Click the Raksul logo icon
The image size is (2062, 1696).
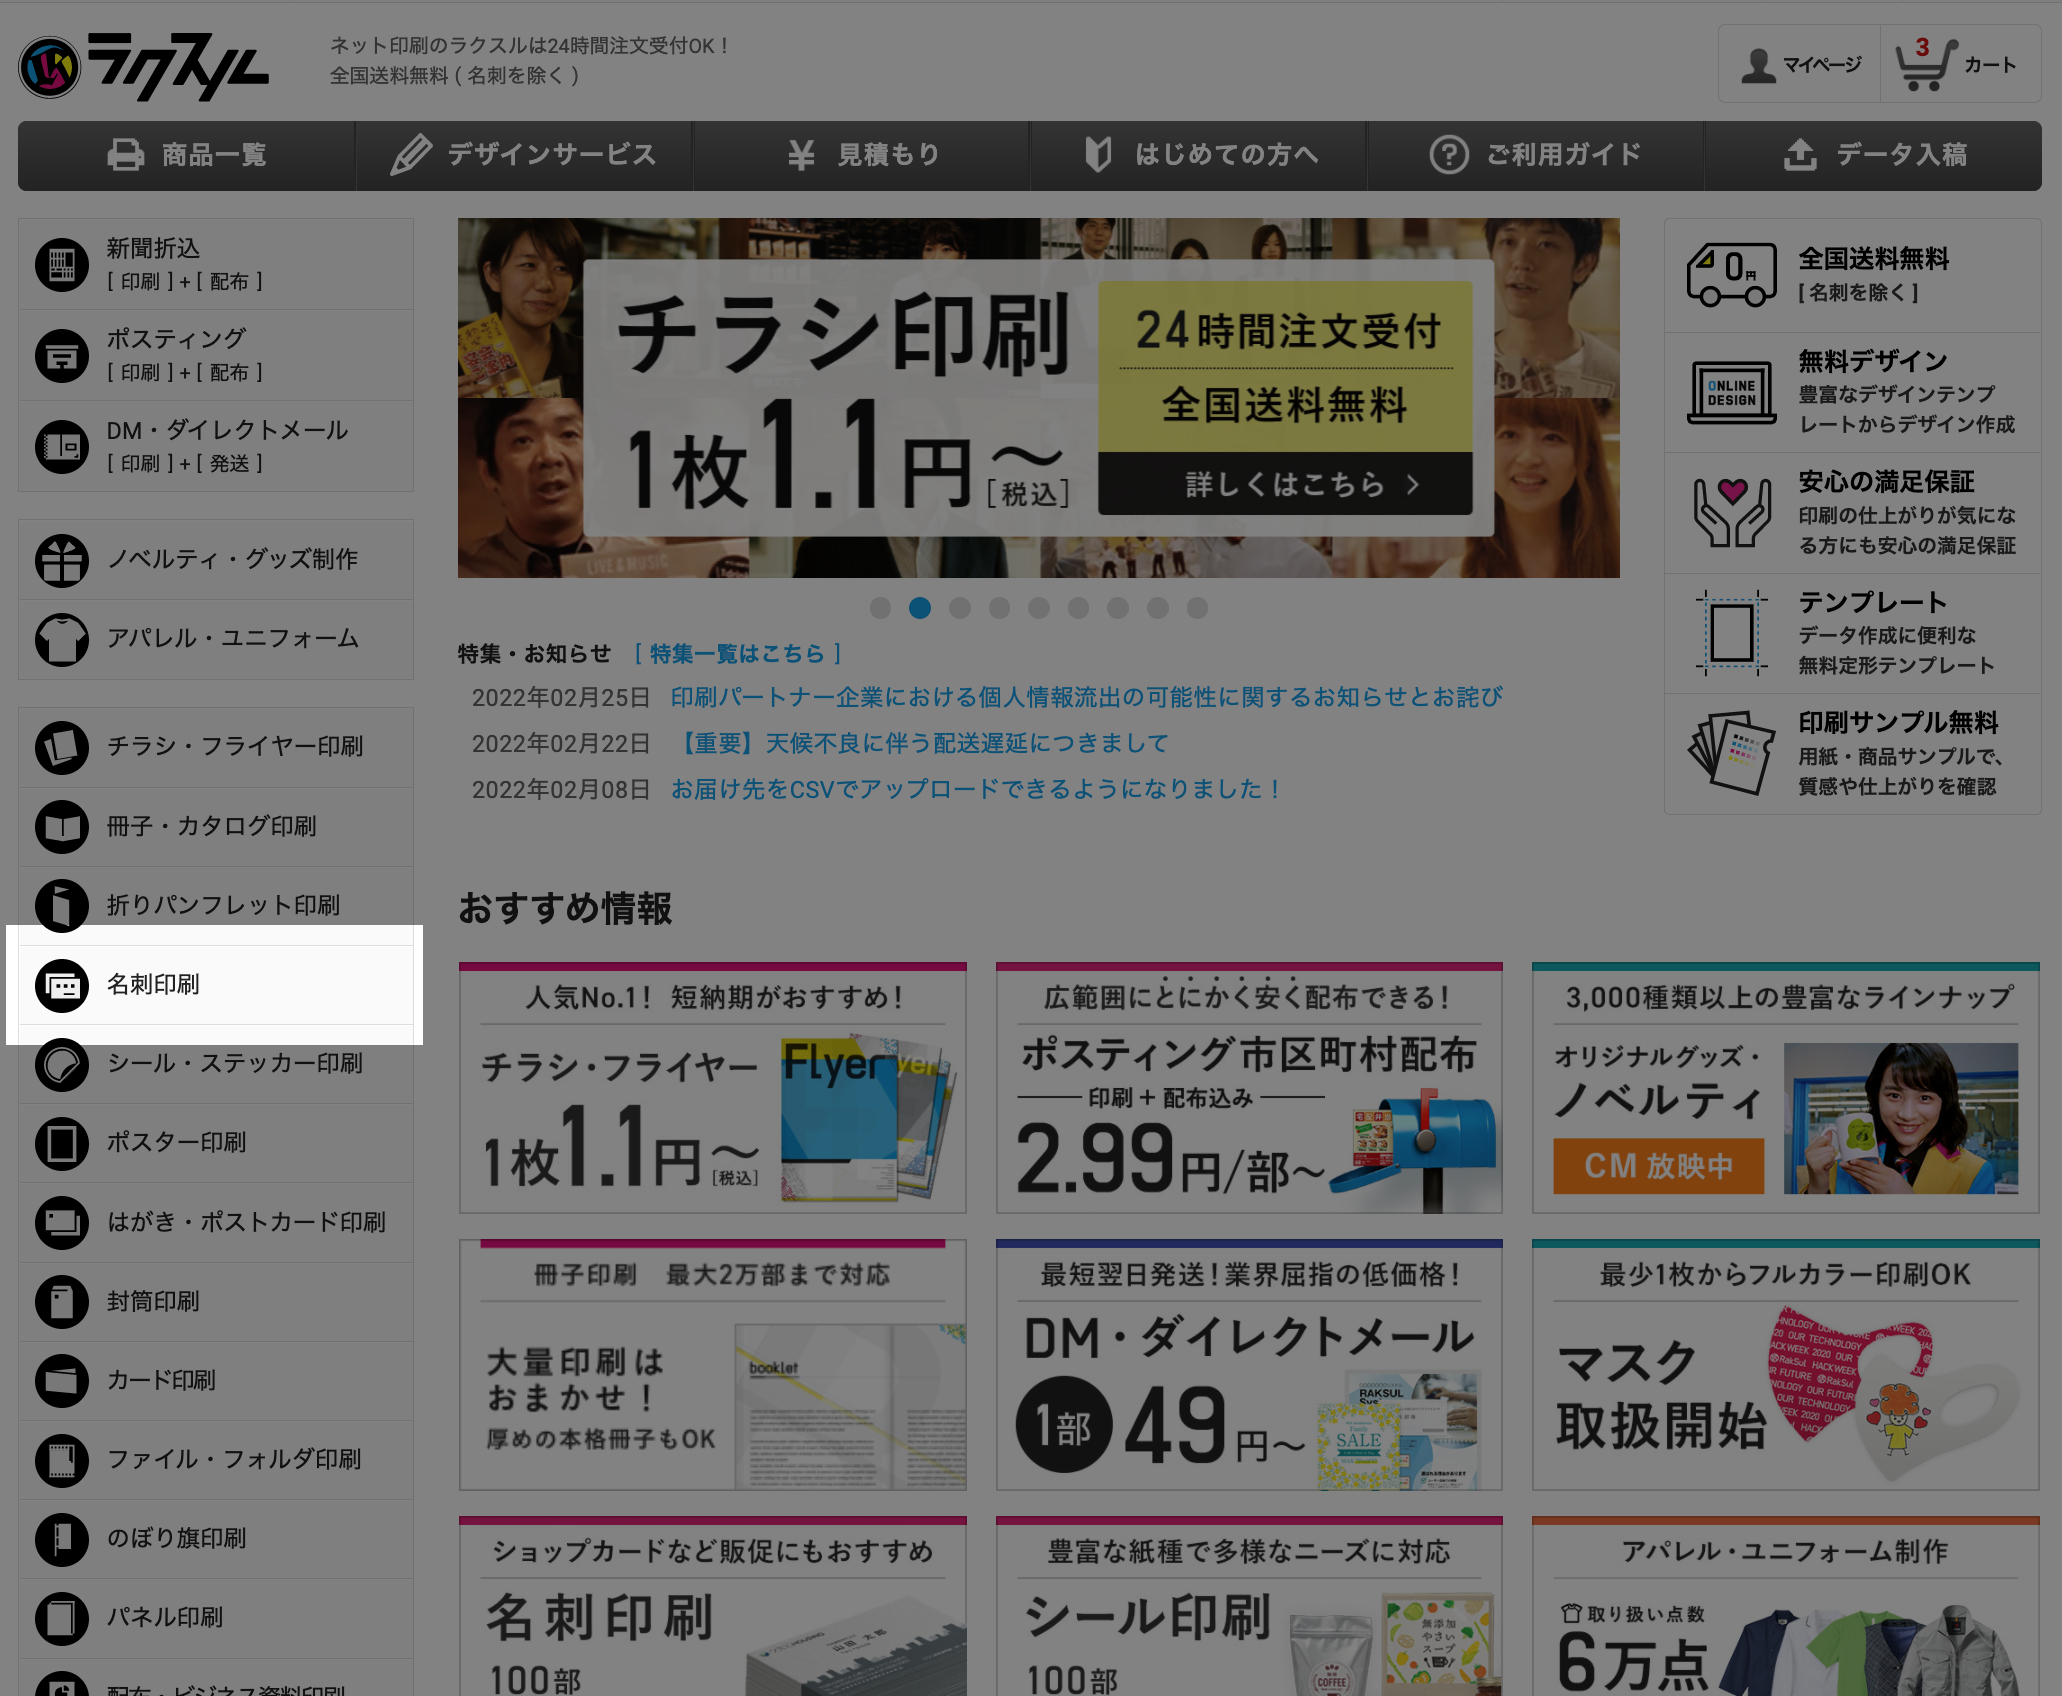(x=49, y=68)
